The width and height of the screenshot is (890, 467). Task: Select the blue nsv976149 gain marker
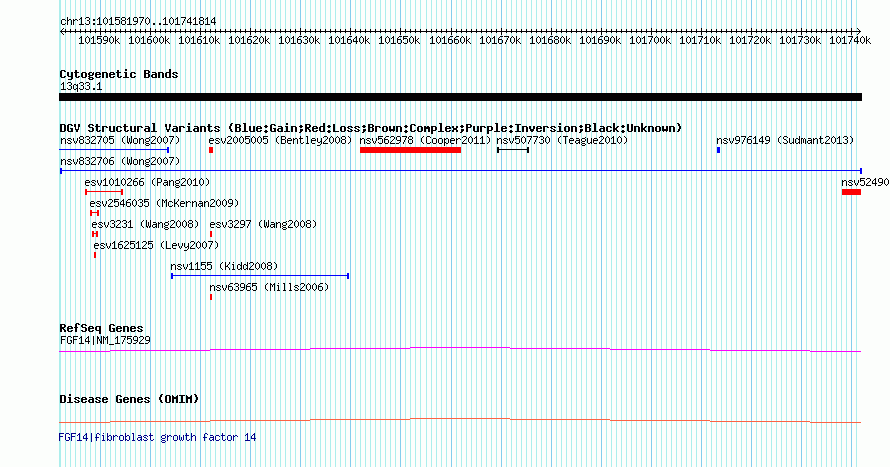point(719,150)
